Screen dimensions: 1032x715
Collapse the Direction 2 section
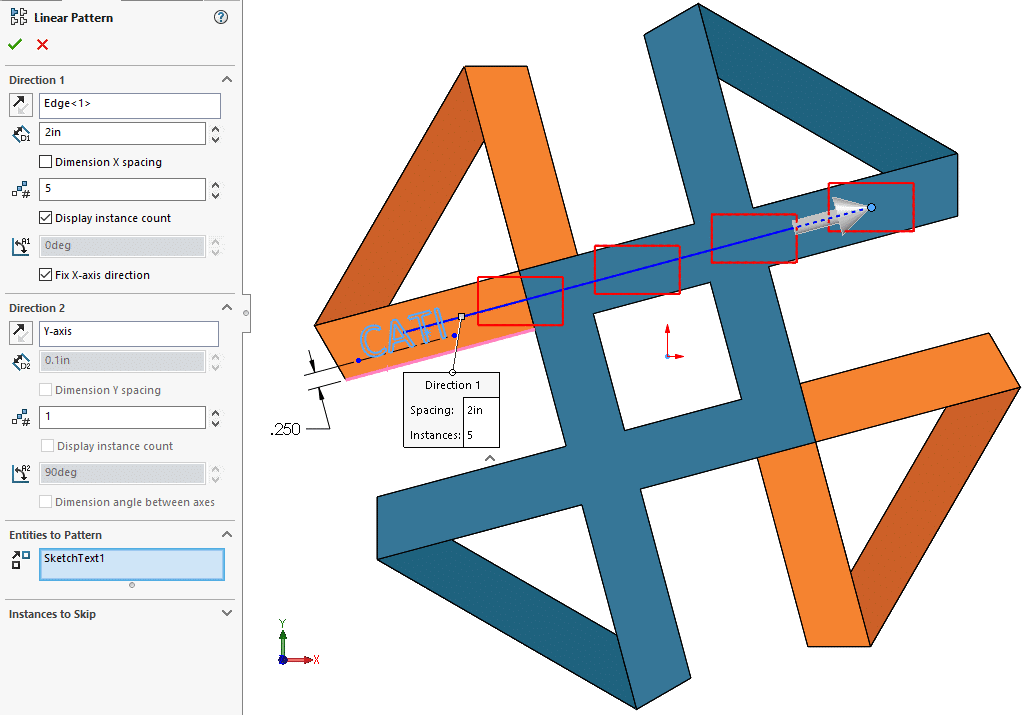click(x=227, y=307)
